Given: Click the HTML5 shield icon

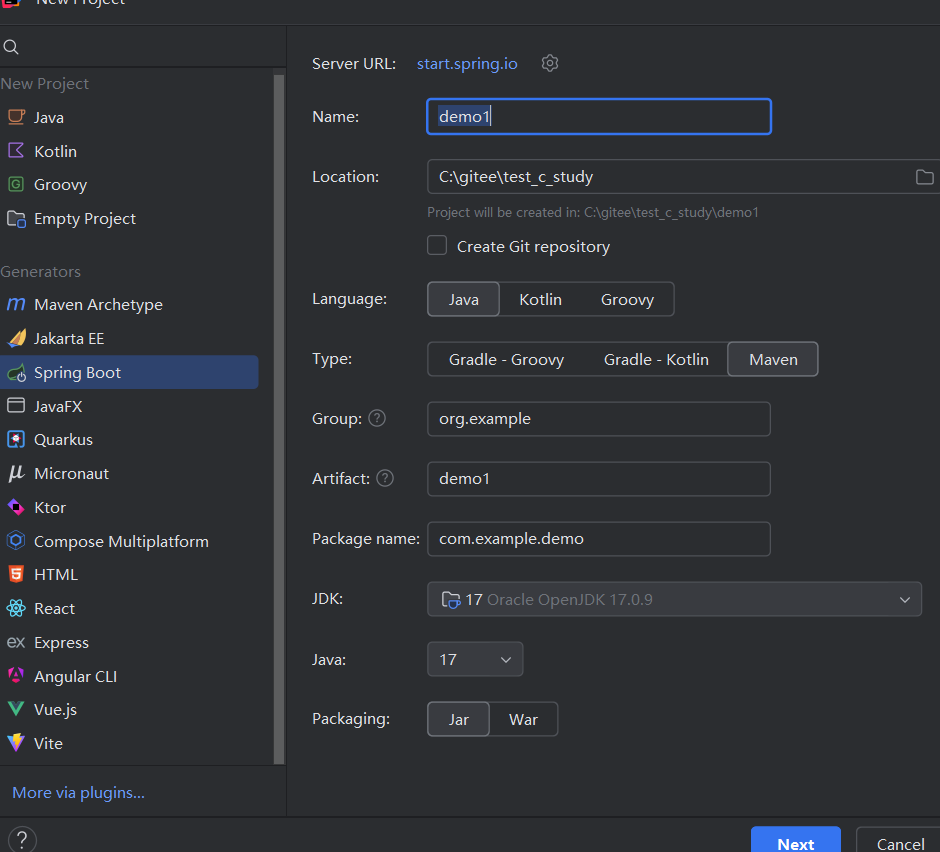Looking at the screenshot, I should point(16,574).
